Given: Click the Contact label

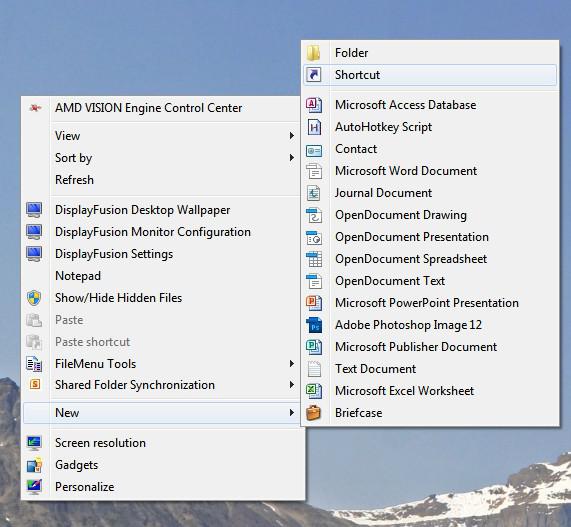Looking at the screenshot, I should click(356, 149).
